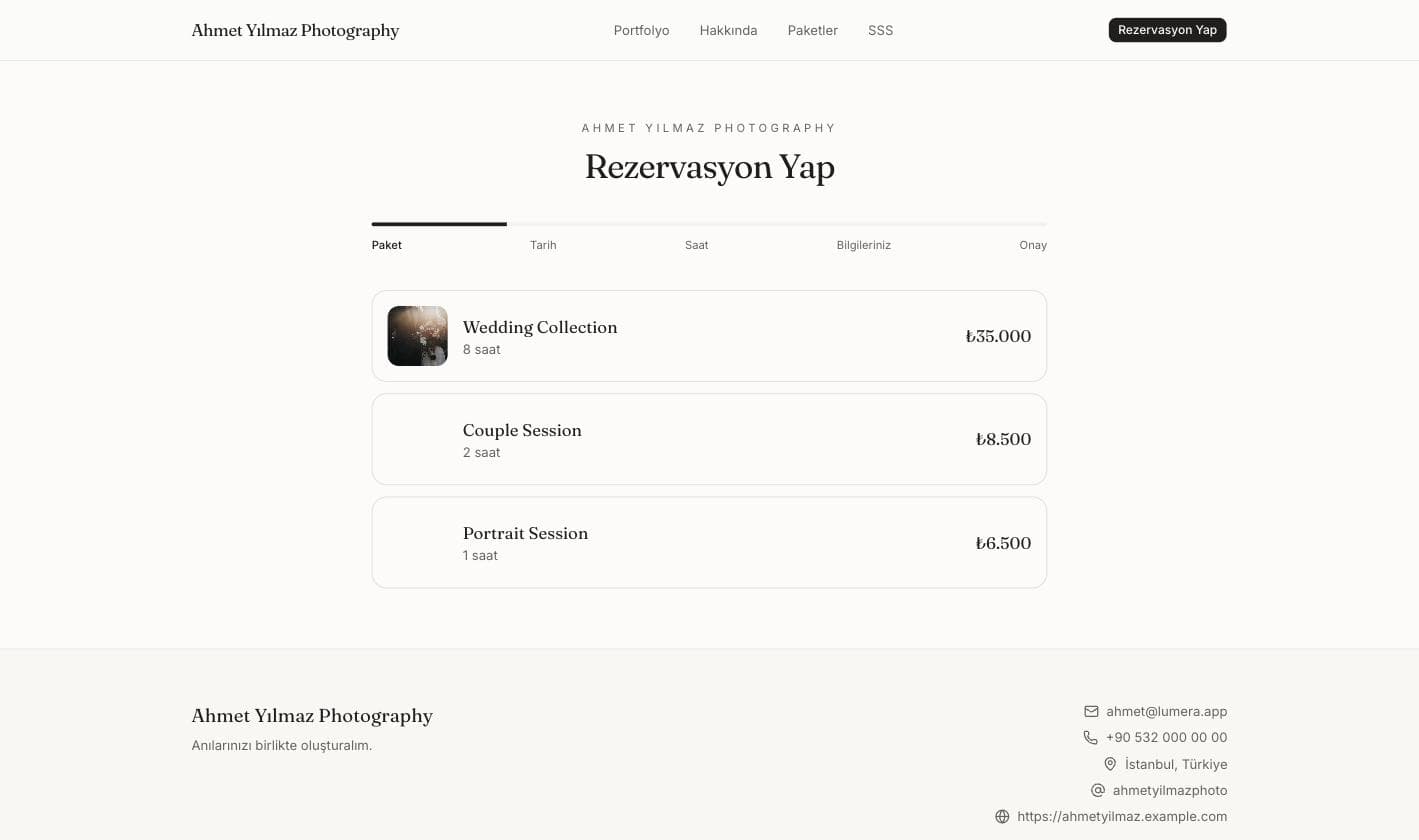Open the SSS page from navigation
Viewport: 1419px width, 840px height.
point(880,30)
